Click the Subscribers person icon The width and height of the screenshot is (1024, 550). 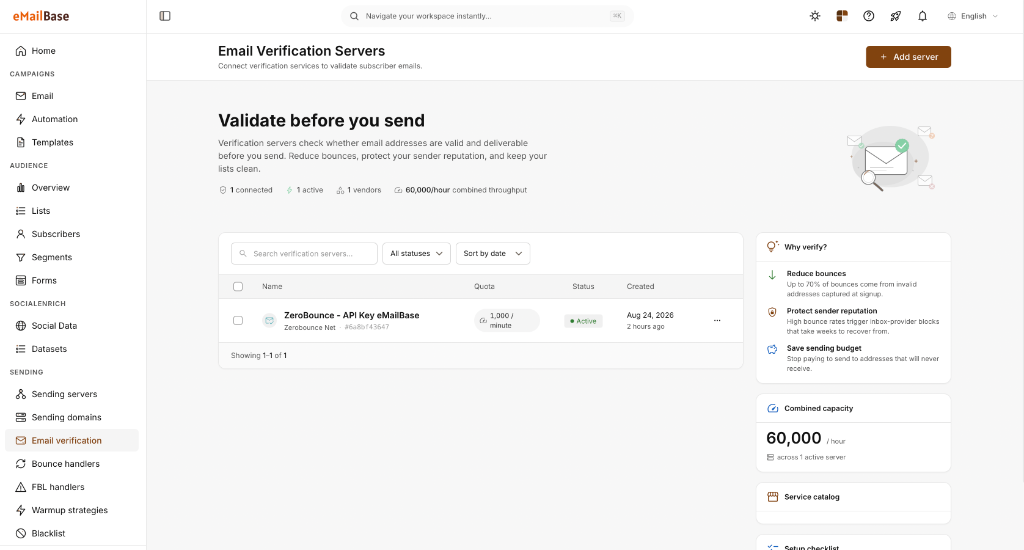pyautogui.click(x=21, y=234)
